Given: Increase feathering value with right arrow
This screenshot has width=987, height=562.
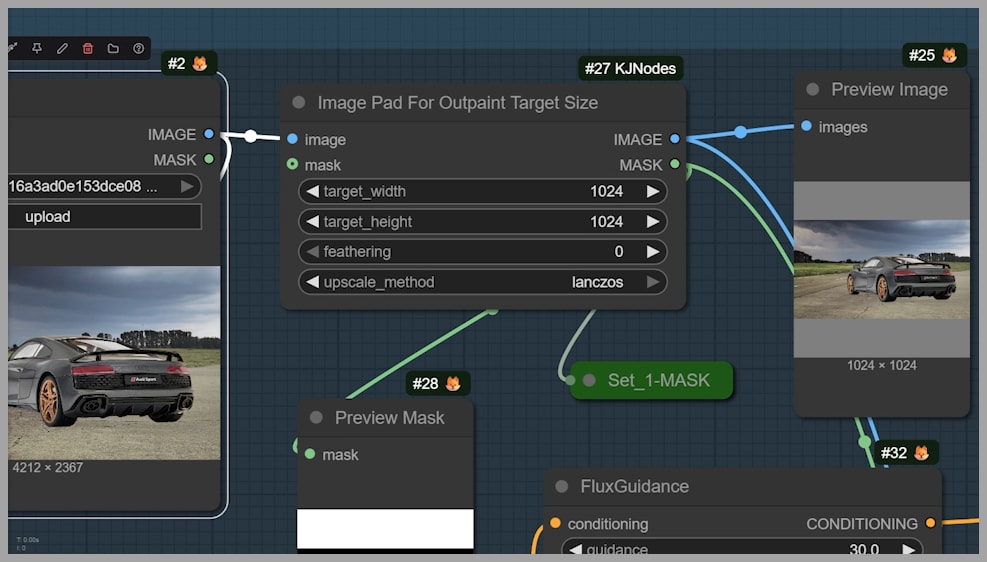Looking at the screenshot, I should click(x=653, y=252).
